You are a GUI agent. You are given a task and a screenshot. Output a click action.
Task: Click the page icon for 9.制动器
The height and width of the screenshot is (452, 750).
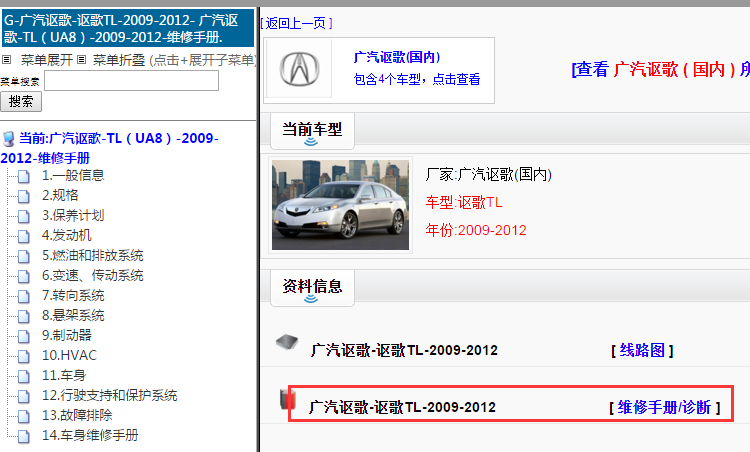[23, 337]
